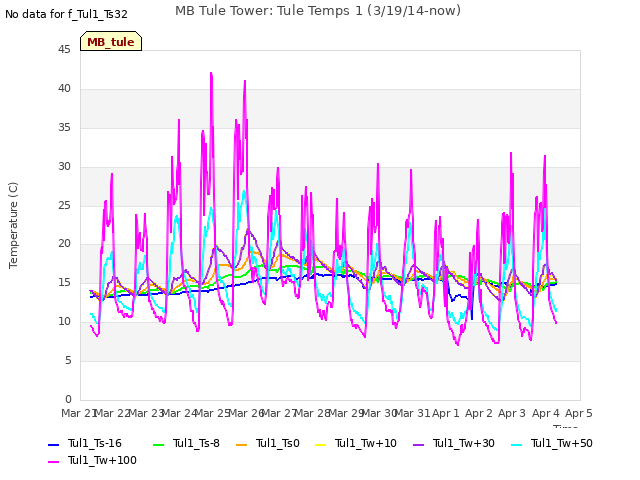The height and width of the screenshot is (480, 640).
Task: Click the magenta Tul1_Tw+100 legend swatch
Action: tap(53, 462)
